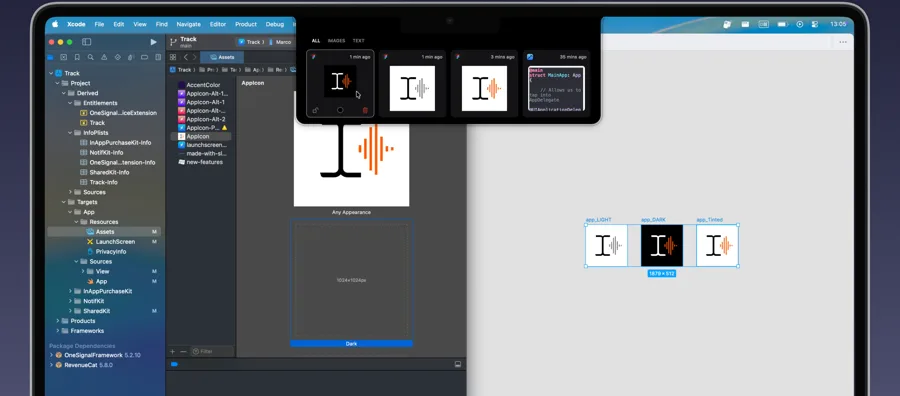
Task: Collapse the Track project root
Action: click(x=51, y=73)
